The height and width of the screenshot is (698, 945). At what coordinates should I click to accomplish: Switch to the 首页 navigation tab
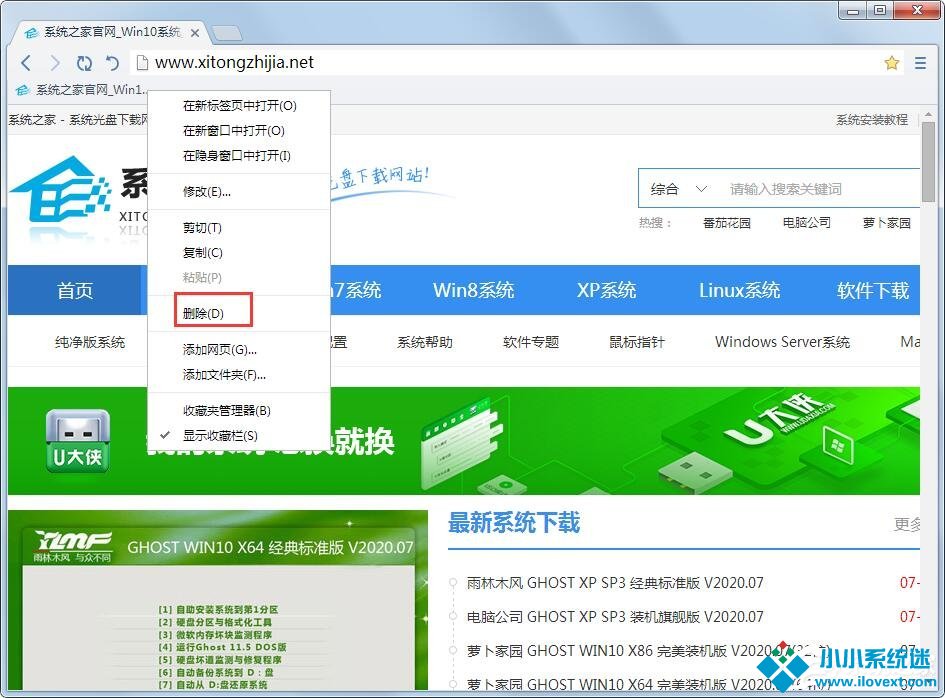(x=75, y=291)
